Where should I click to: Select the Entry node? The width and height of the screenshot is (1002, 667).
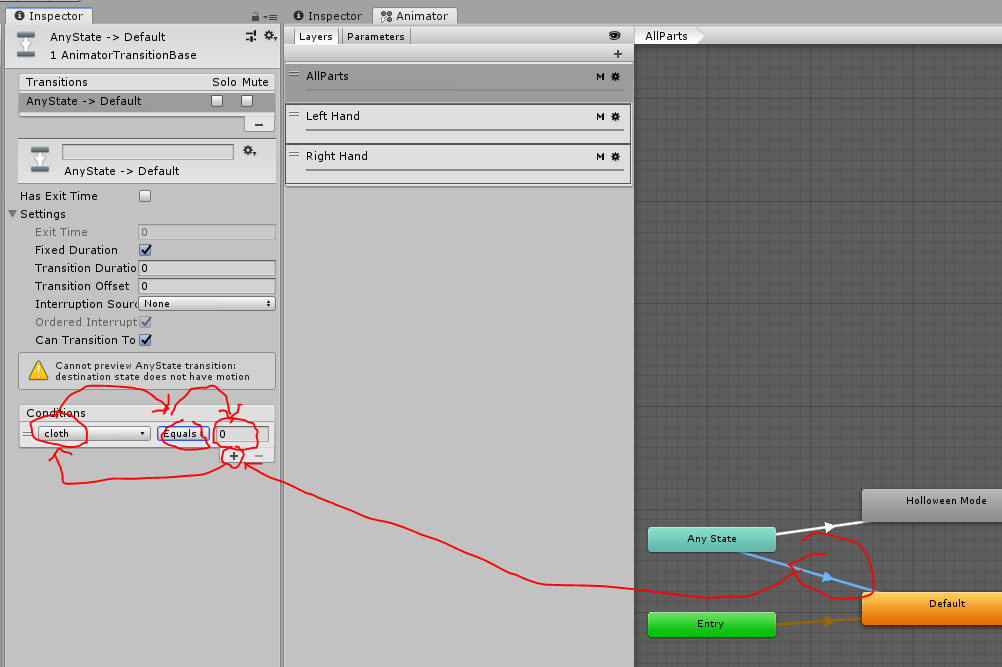[x=712, y=624]
